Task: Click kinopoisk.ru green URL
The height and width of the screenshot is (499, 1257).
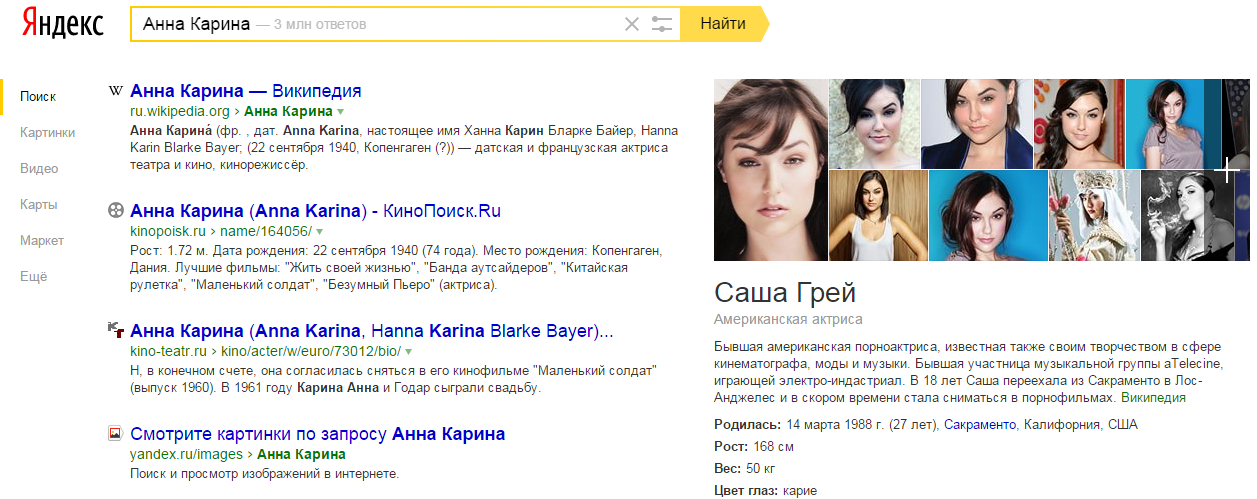Action: tap(167, 232)
